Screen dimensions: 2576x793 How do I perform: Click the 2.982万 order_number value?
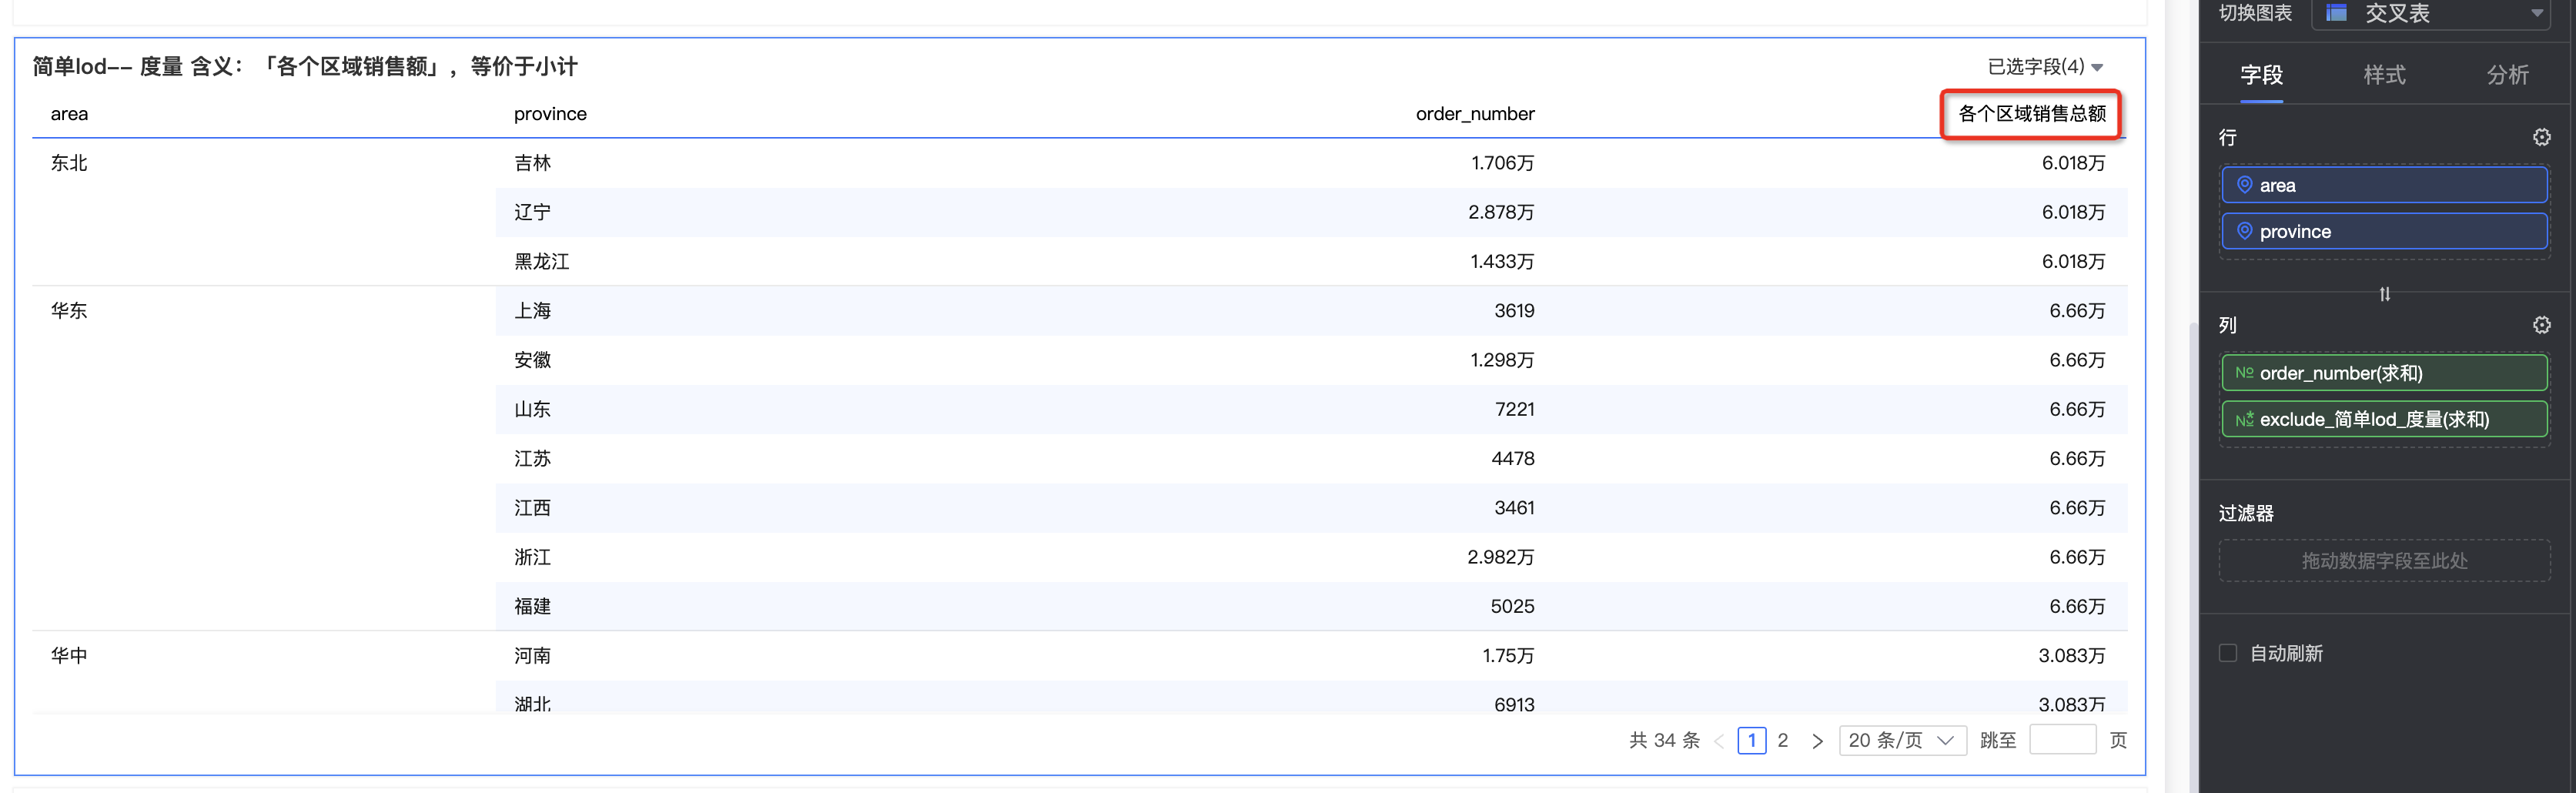pyautogui.click(x=1500, y=557)
